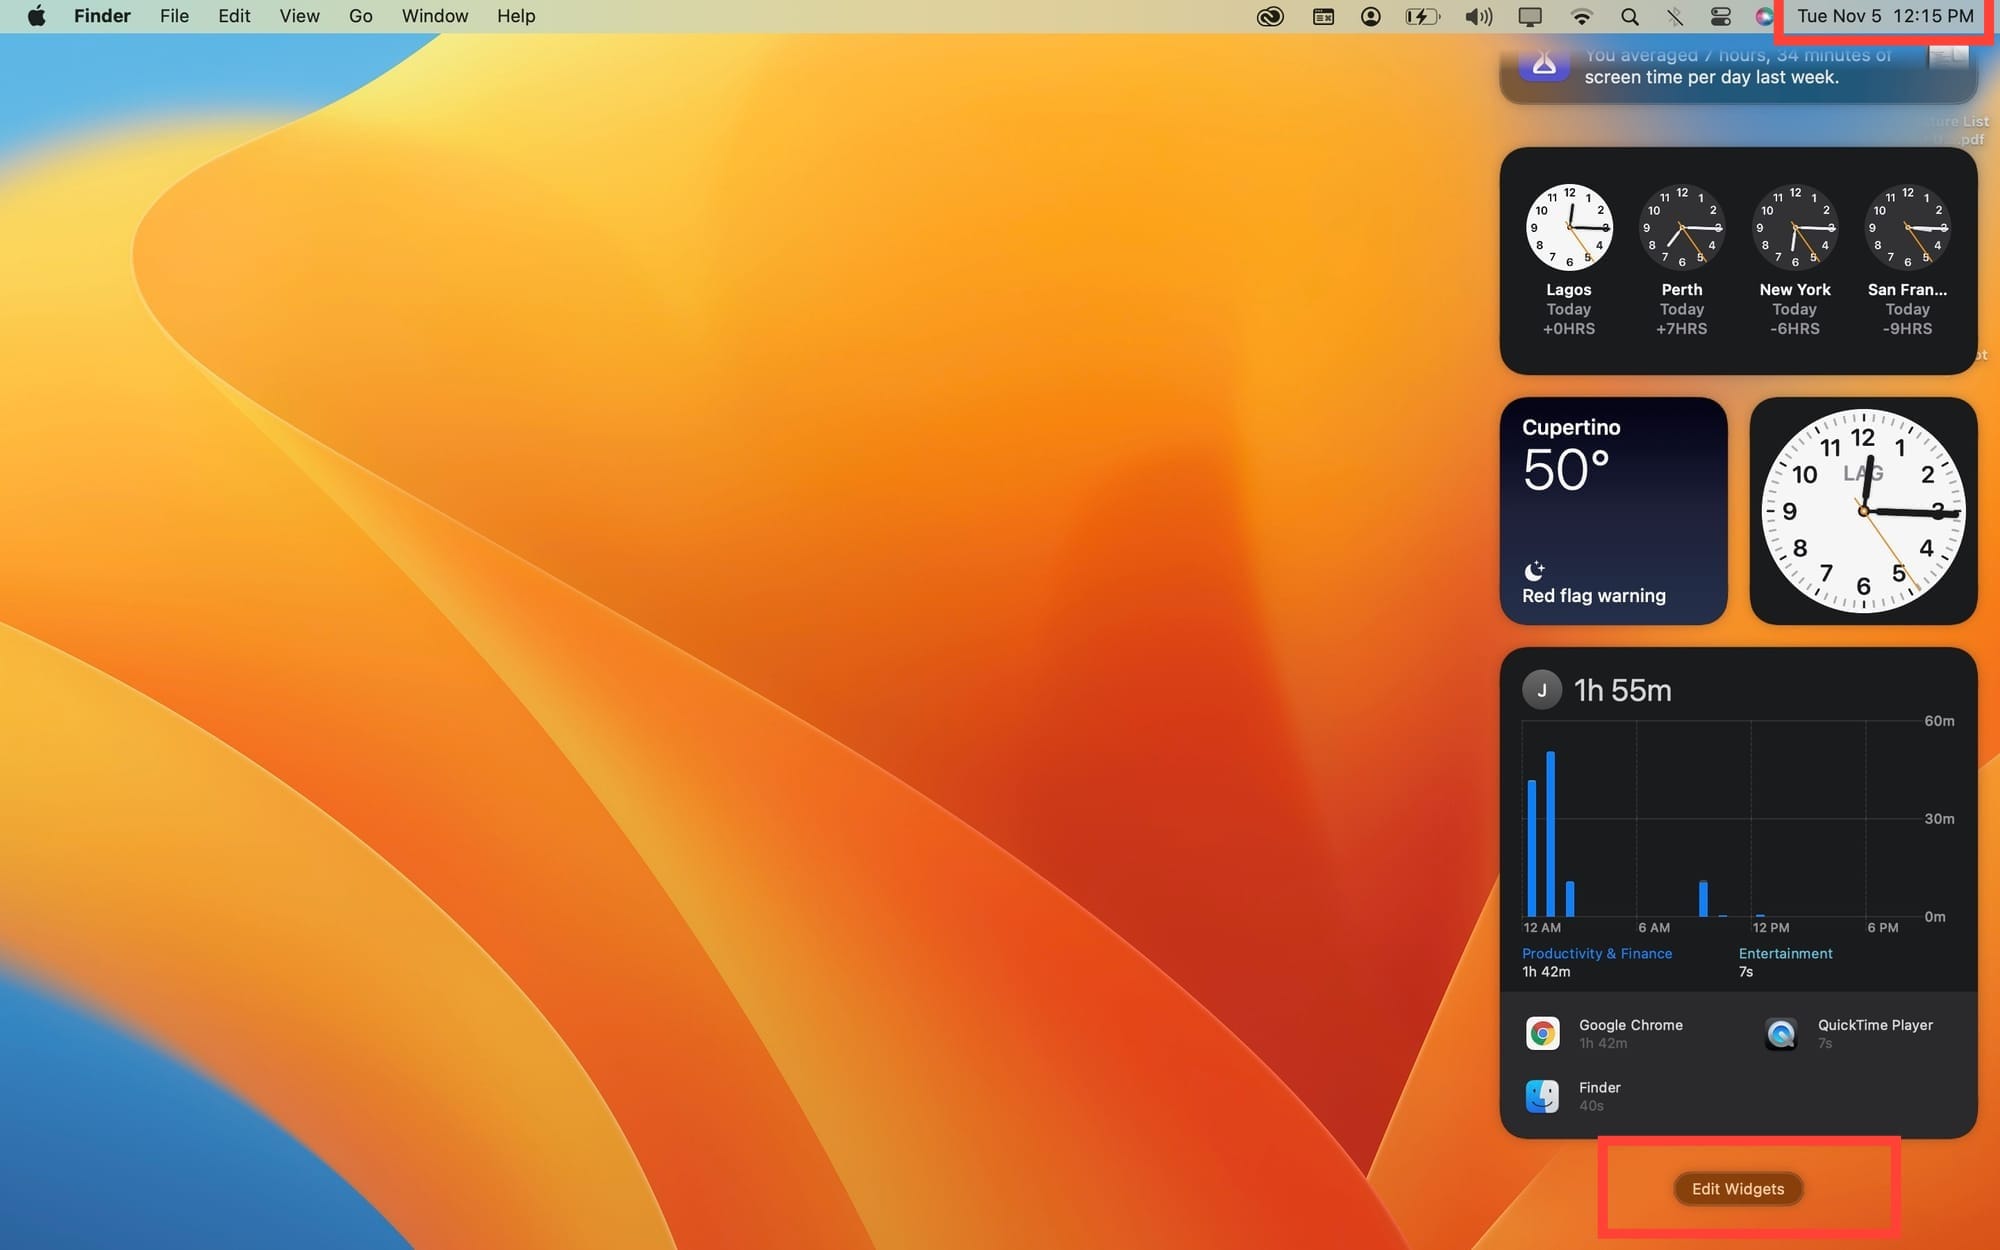Click the user account icon in menu bar
2000x1250 pixels.
tap(1371, 16)
